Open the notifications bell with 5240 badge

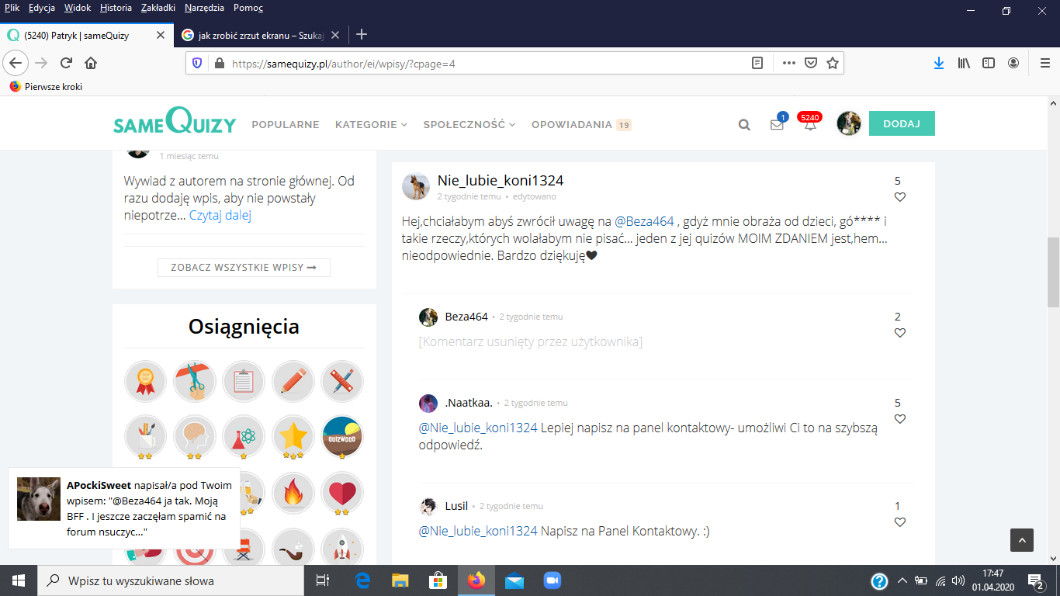click(x=810, y=125)
